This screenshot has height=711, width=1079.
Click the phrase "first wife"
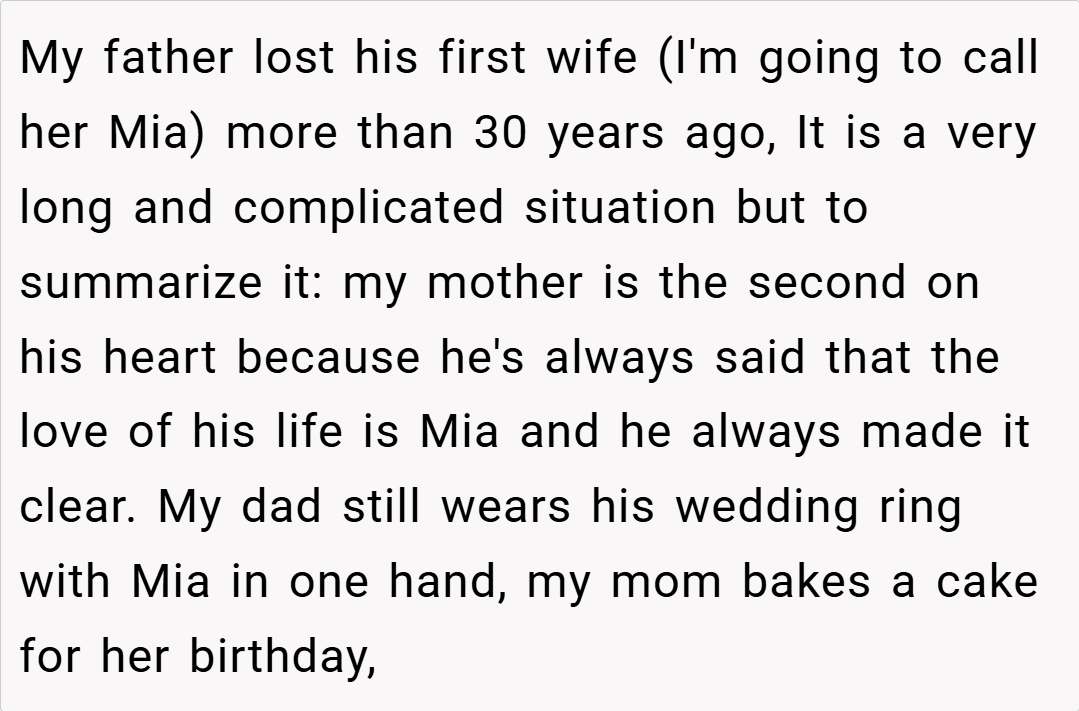[537, 58]
